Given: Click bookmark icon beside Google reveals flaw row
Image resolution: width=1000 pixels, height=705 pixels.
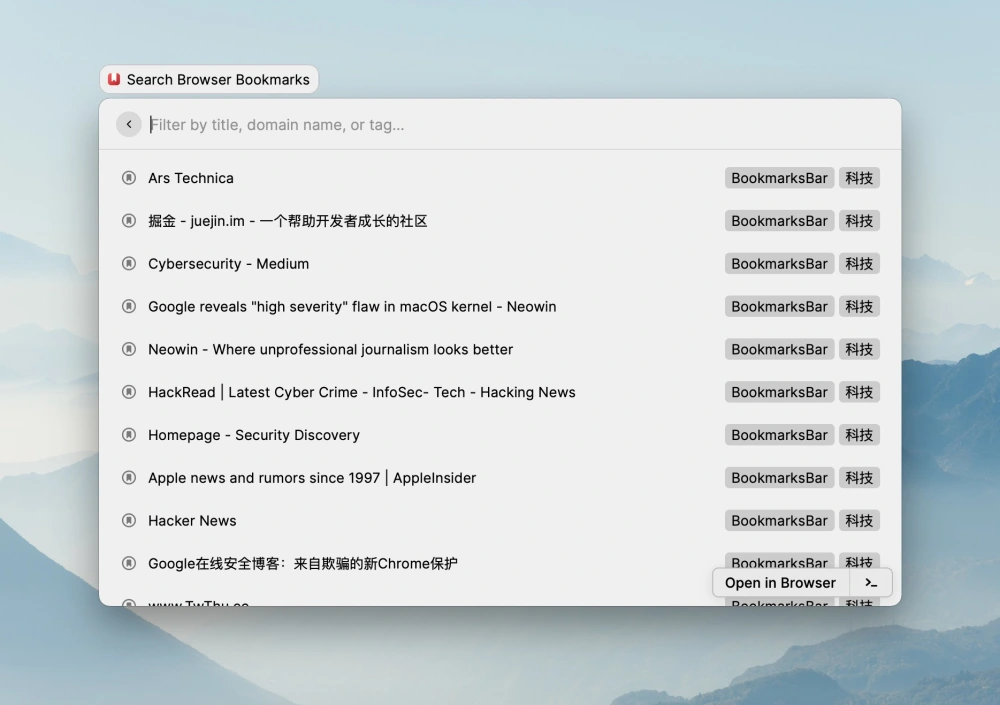Looking at the screenshot, I should (129, 306).
